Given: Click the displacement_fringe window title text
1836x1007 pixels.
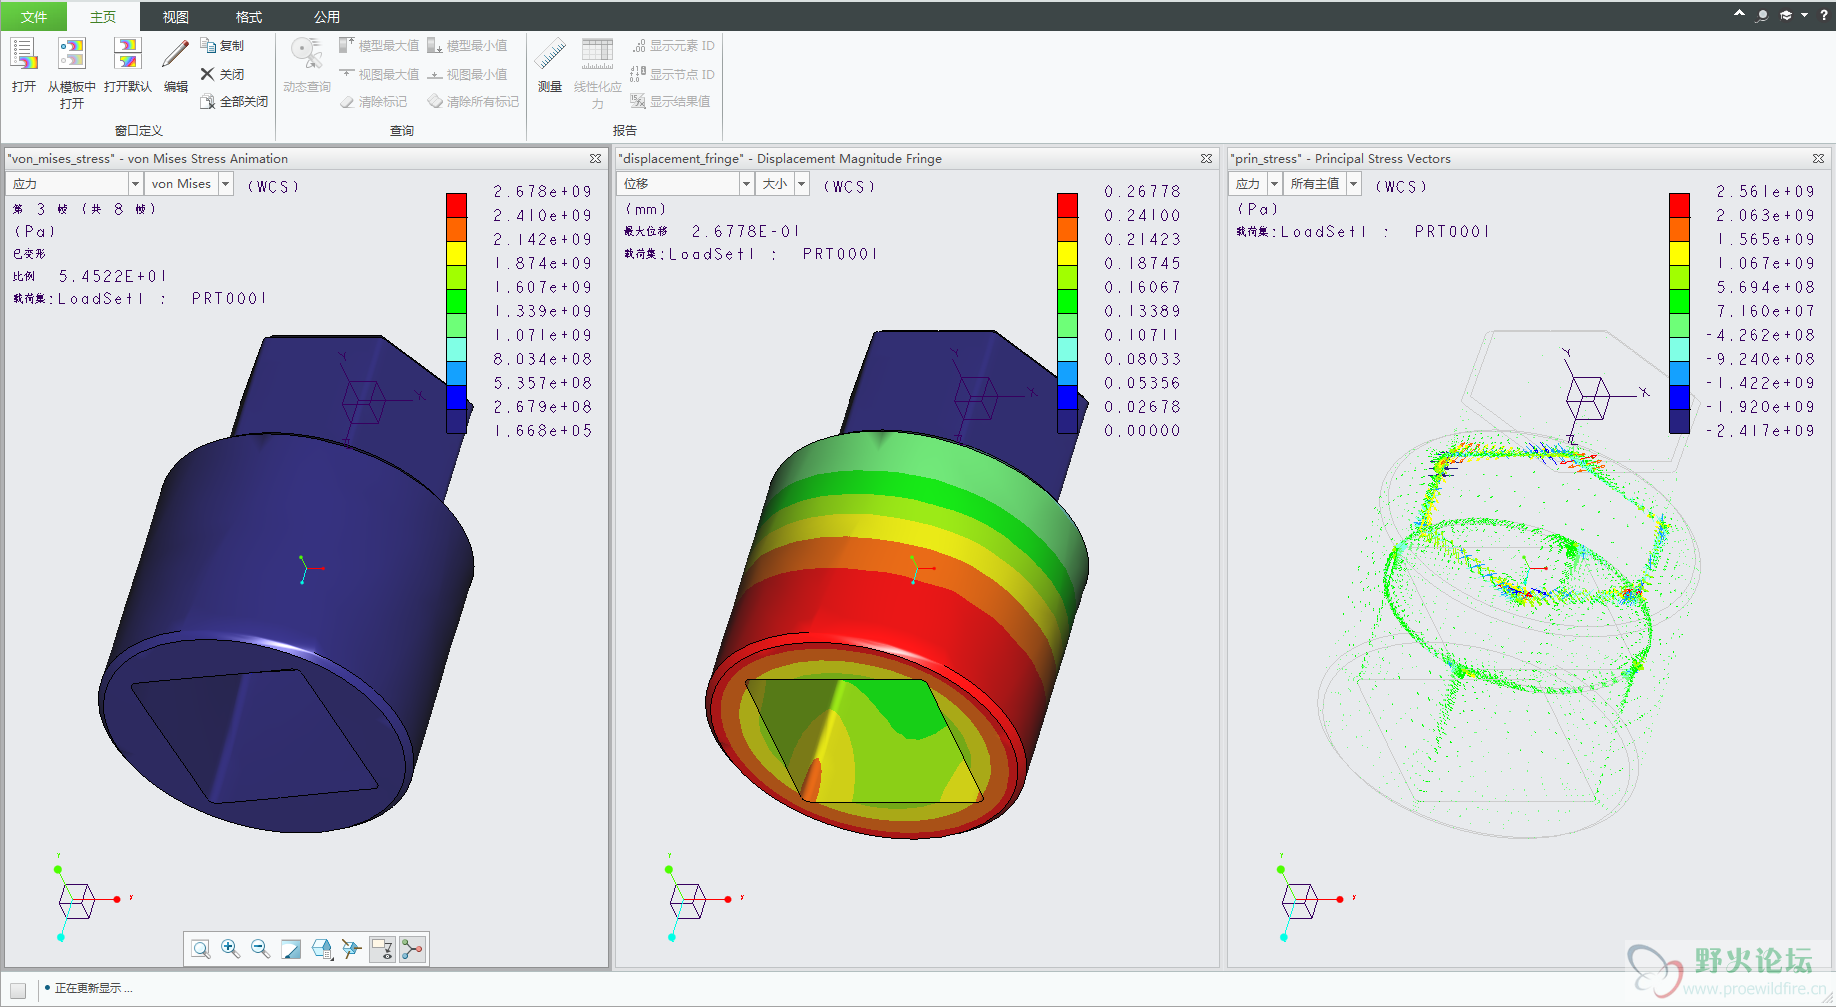Looking at the screenshot, I should tap(781, 159).
